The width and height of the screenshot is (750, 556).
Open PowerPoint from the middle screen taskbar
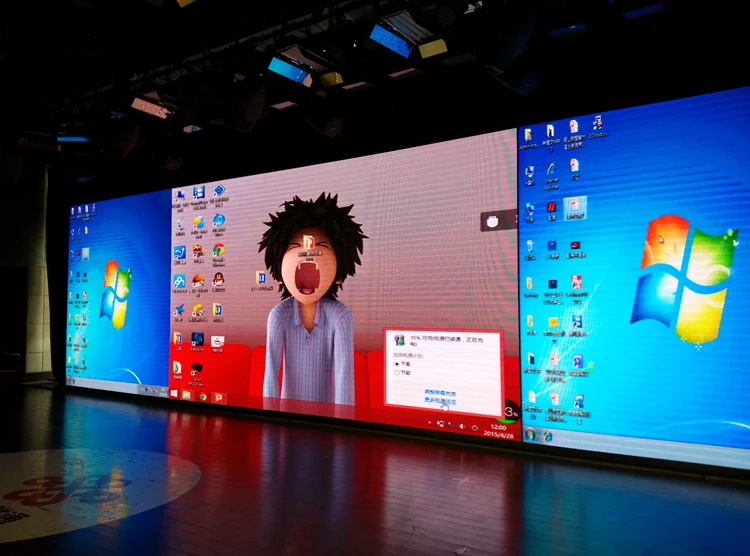pyautogui.click(x=219, y=398)
